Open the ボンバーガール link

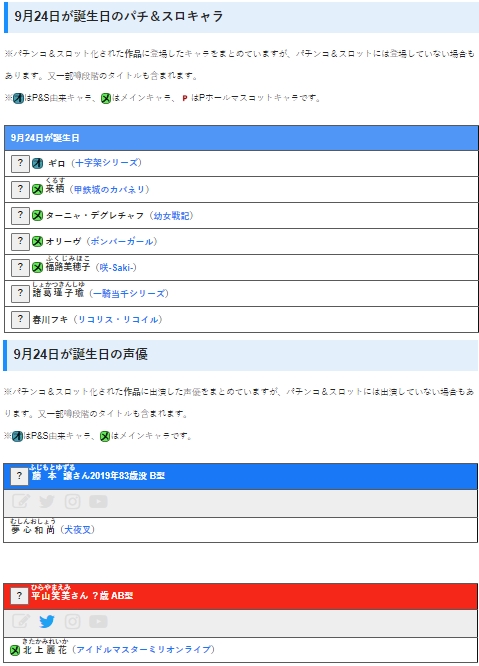(x=122, y=242)
